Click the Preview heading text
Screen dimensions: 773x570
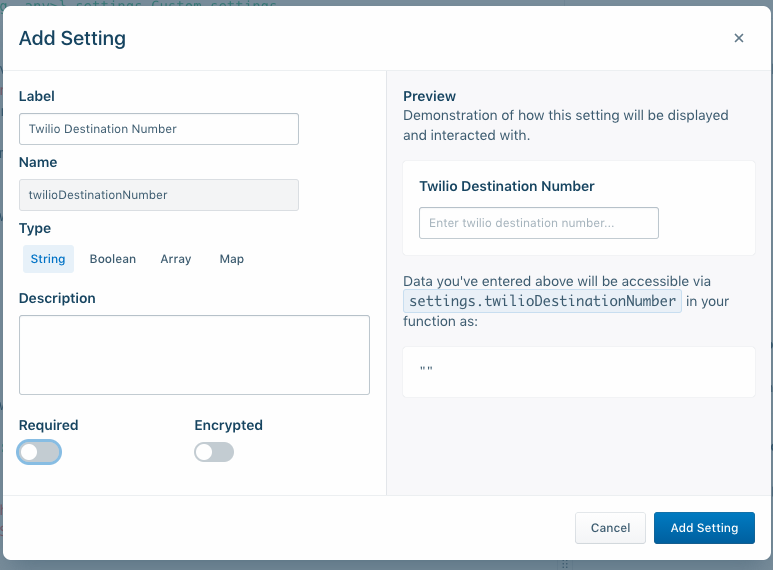(x=429, y=96)
